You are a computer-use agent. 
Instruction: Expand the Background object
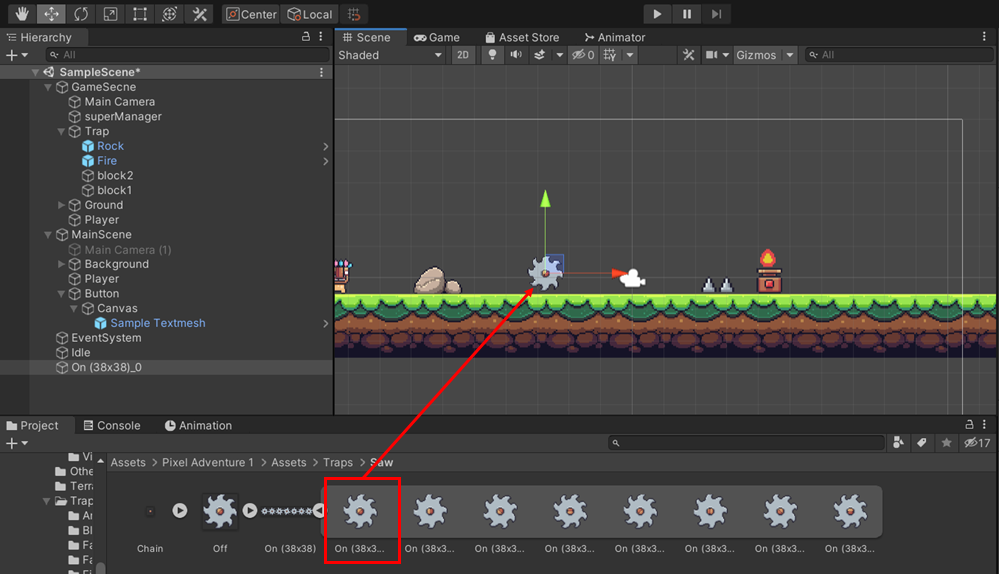coord(61,264)
